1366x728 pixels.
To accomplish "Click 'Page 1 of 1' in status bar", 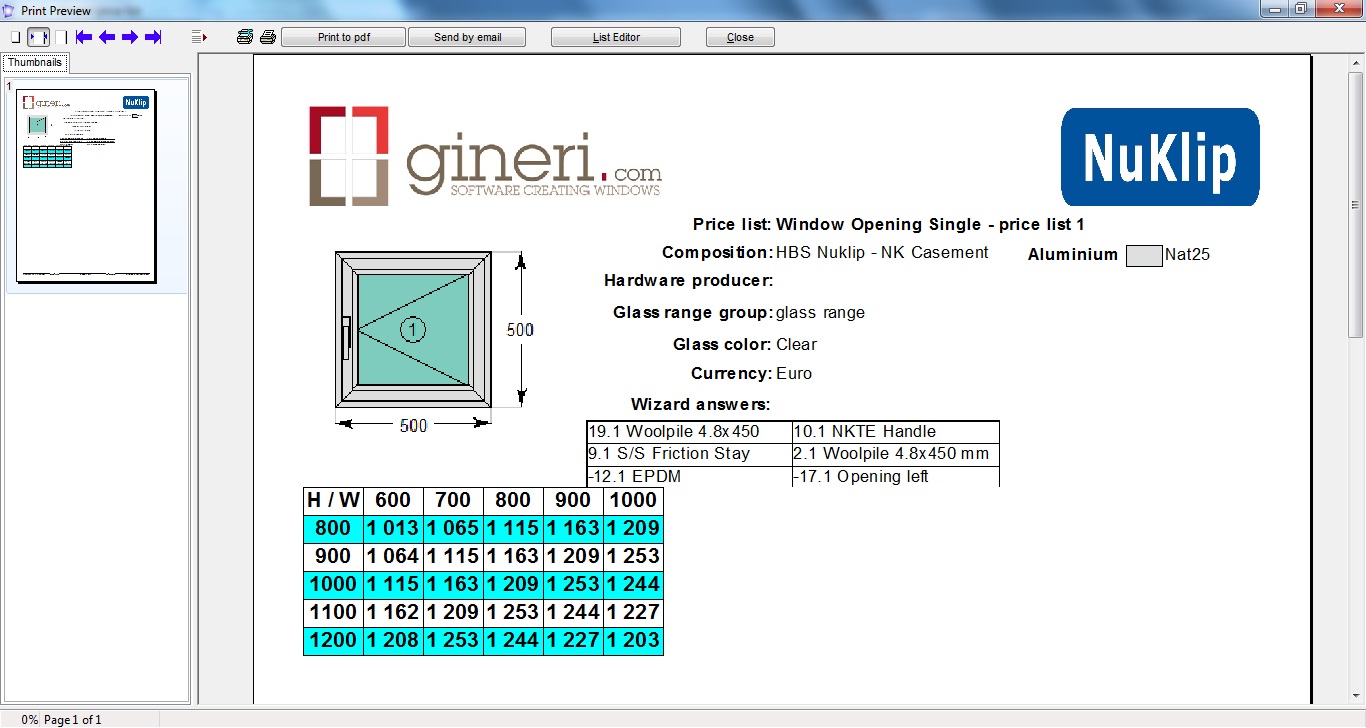I will (x=73, y=720).
